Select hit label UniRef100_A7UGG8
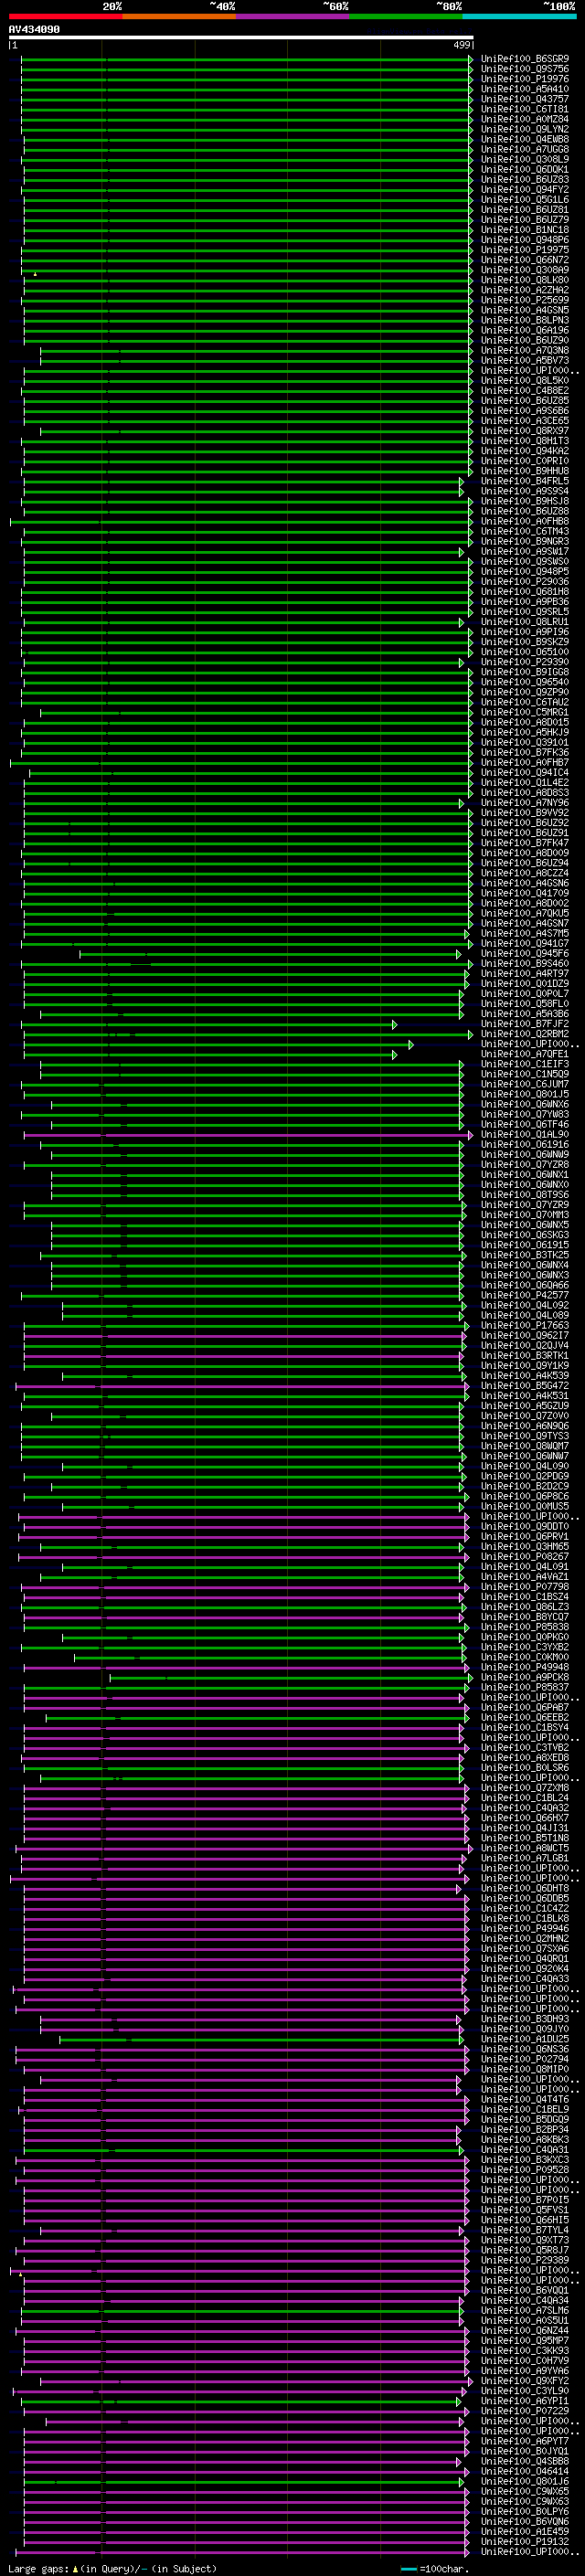This screenshot has width=585, height=2576. (525, 149)
